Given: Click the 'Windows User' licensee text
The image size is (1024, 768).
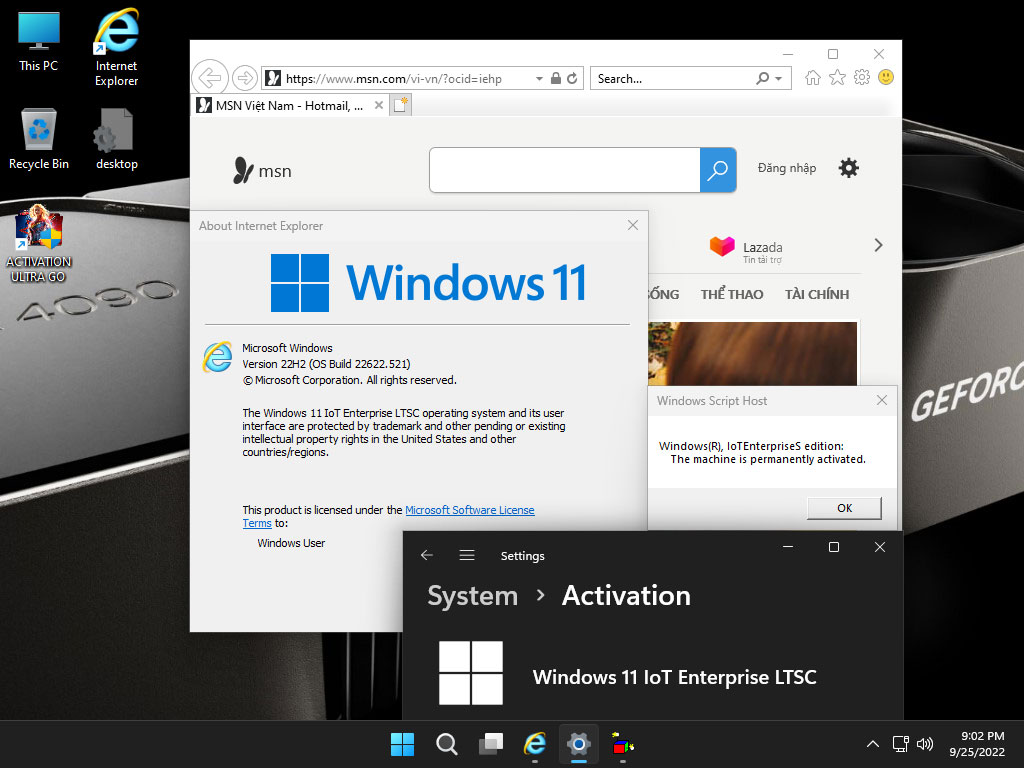Looking at the screenshot, I should 291,543.
